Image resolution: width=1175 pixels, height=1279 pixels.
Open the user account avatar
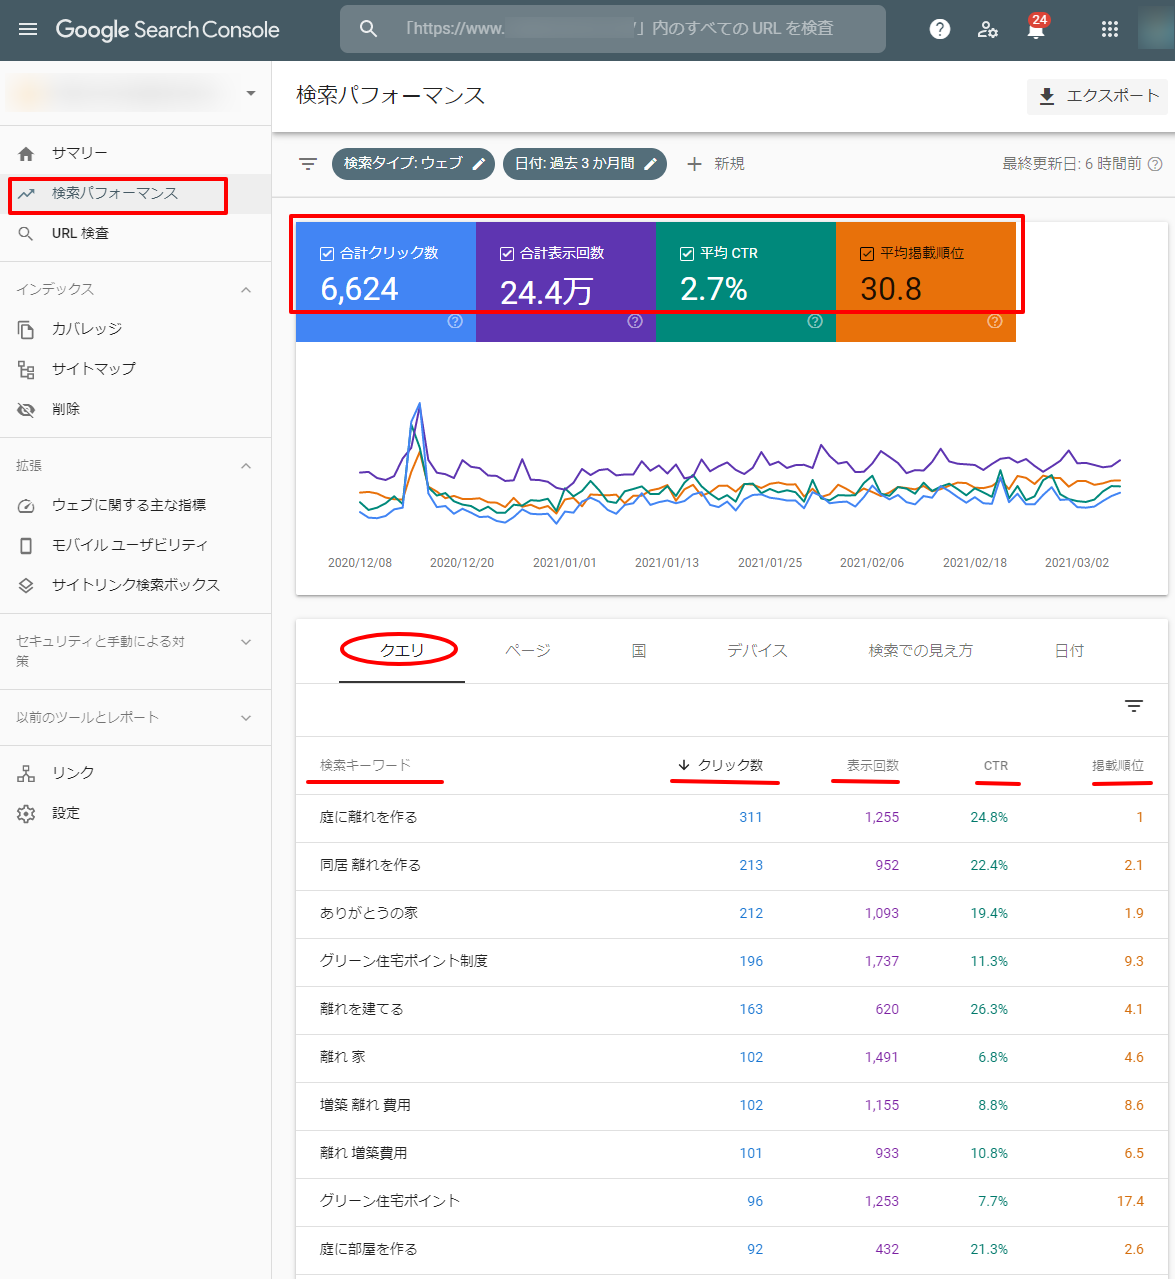1155,29
